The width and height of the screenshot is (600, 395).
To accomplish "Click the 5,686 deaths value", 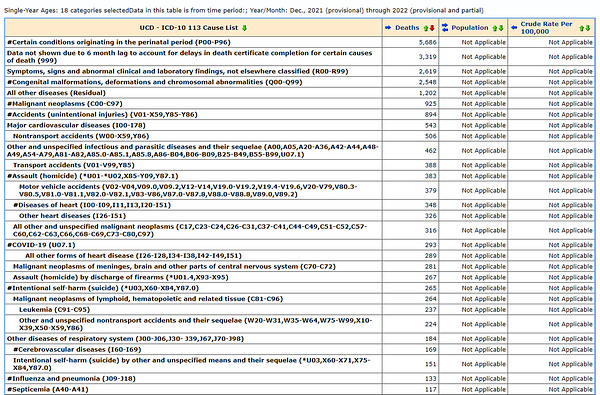I will pos(427,42).
